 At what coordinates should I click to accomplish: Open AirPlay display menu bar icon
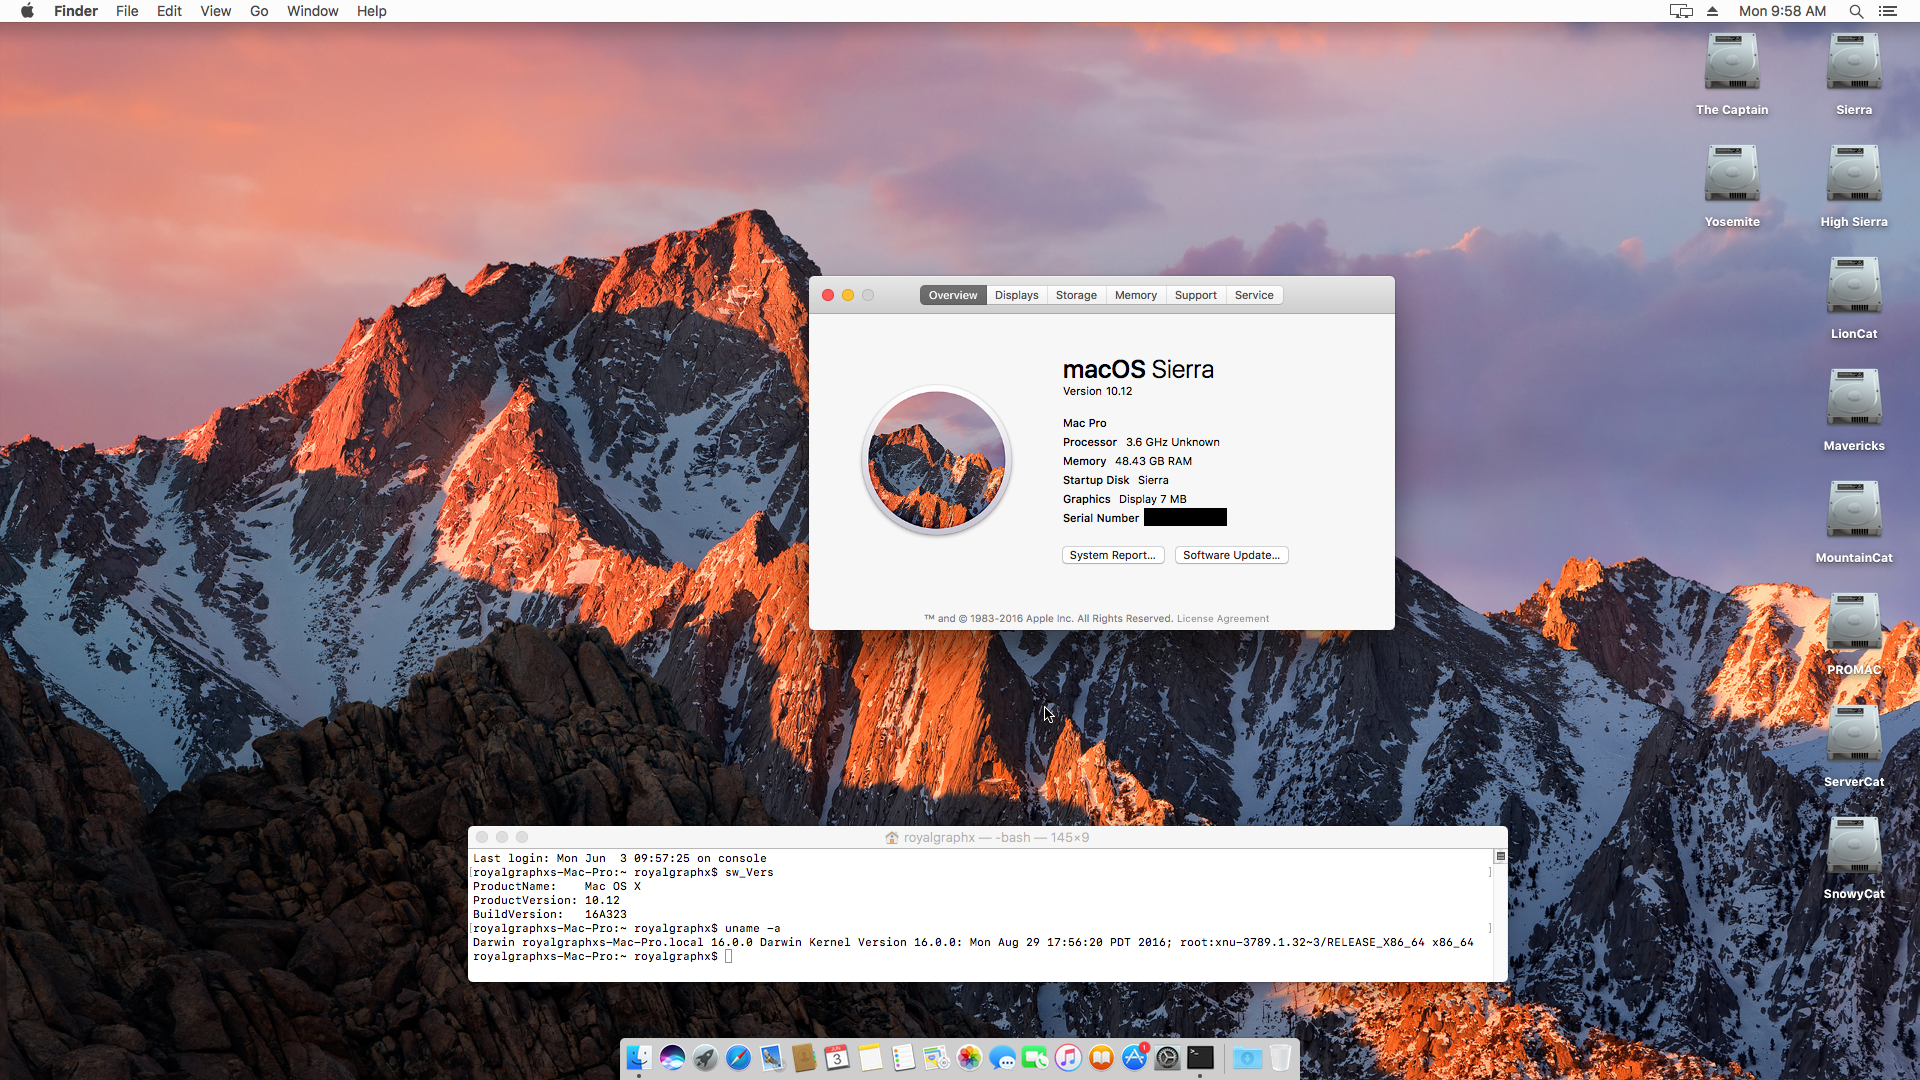pyautogui.click(x=1681, y=11)
